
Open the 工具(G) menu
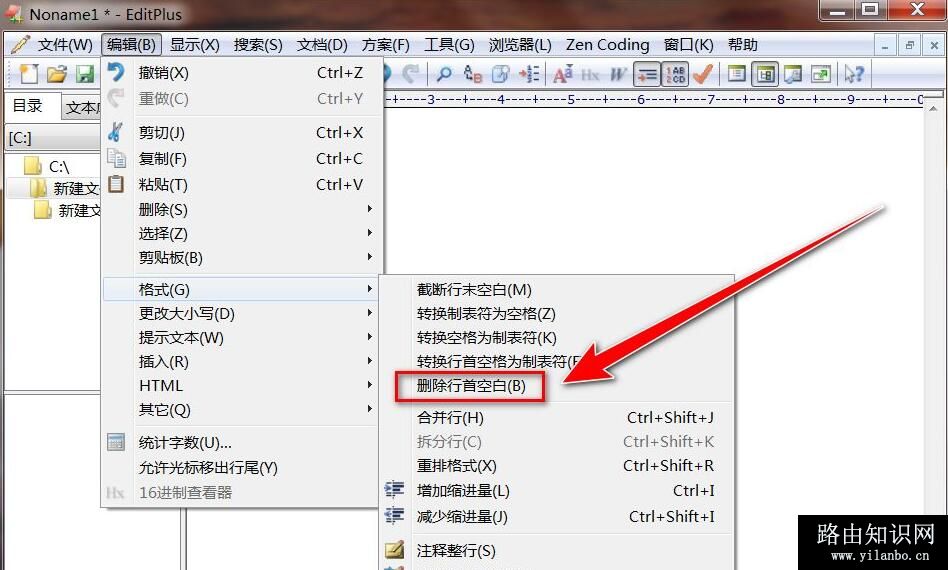click(449, 45)
